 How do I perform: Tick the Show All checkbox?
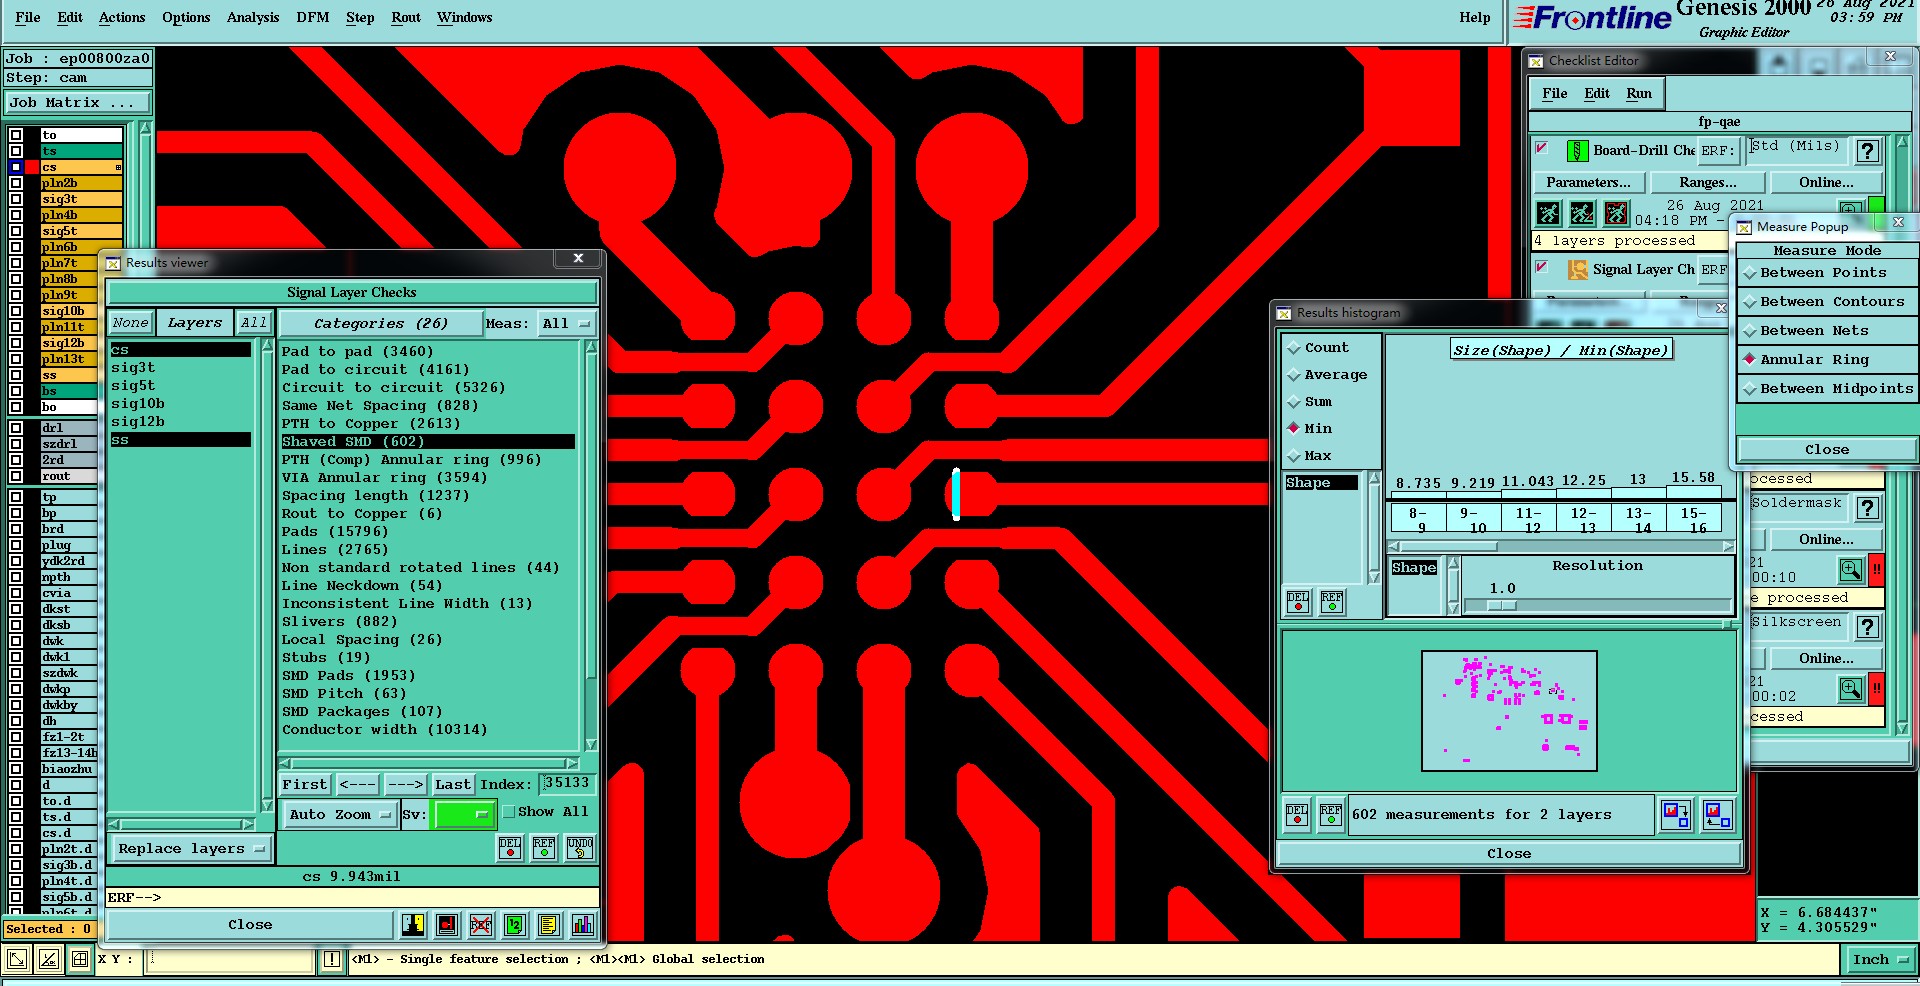click(509, 812)
